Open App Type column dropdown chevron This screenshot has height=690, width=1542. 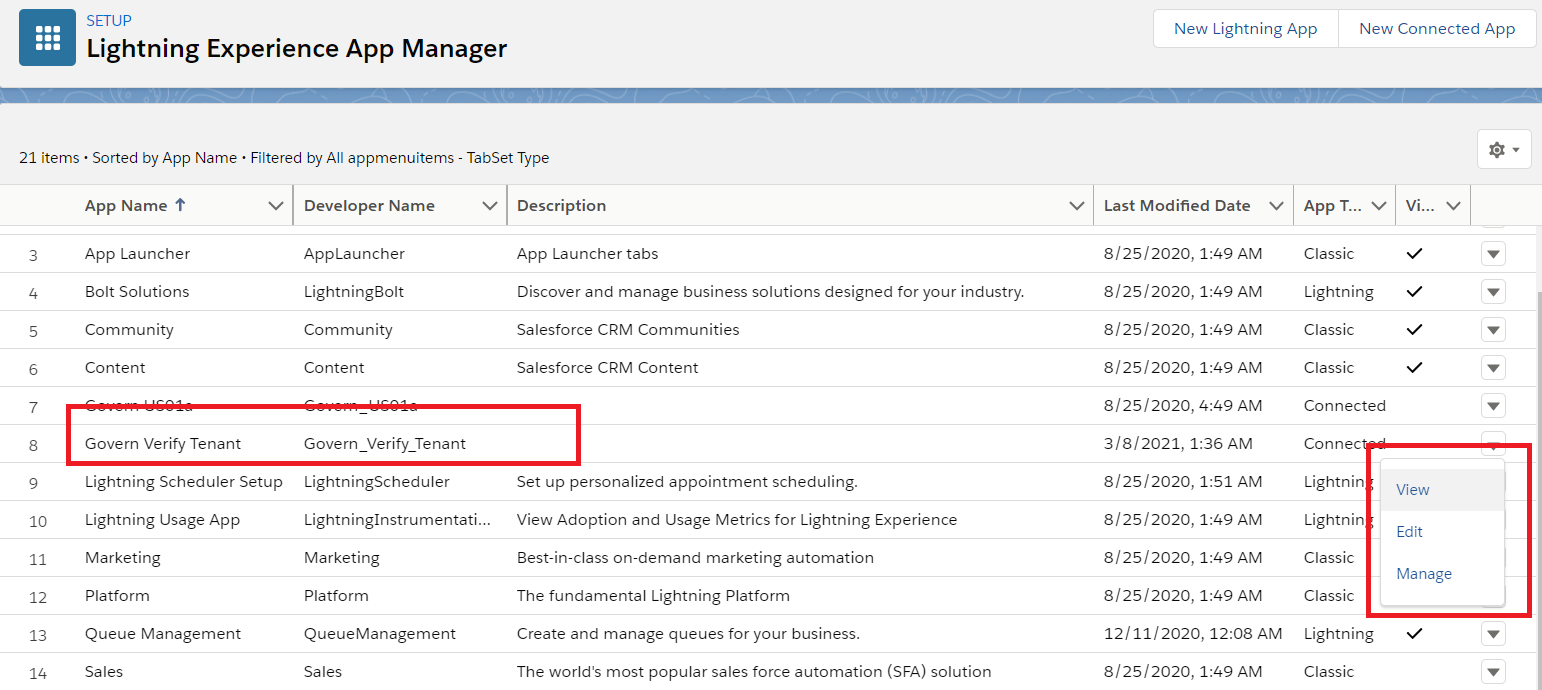[x=1379, y=206]
